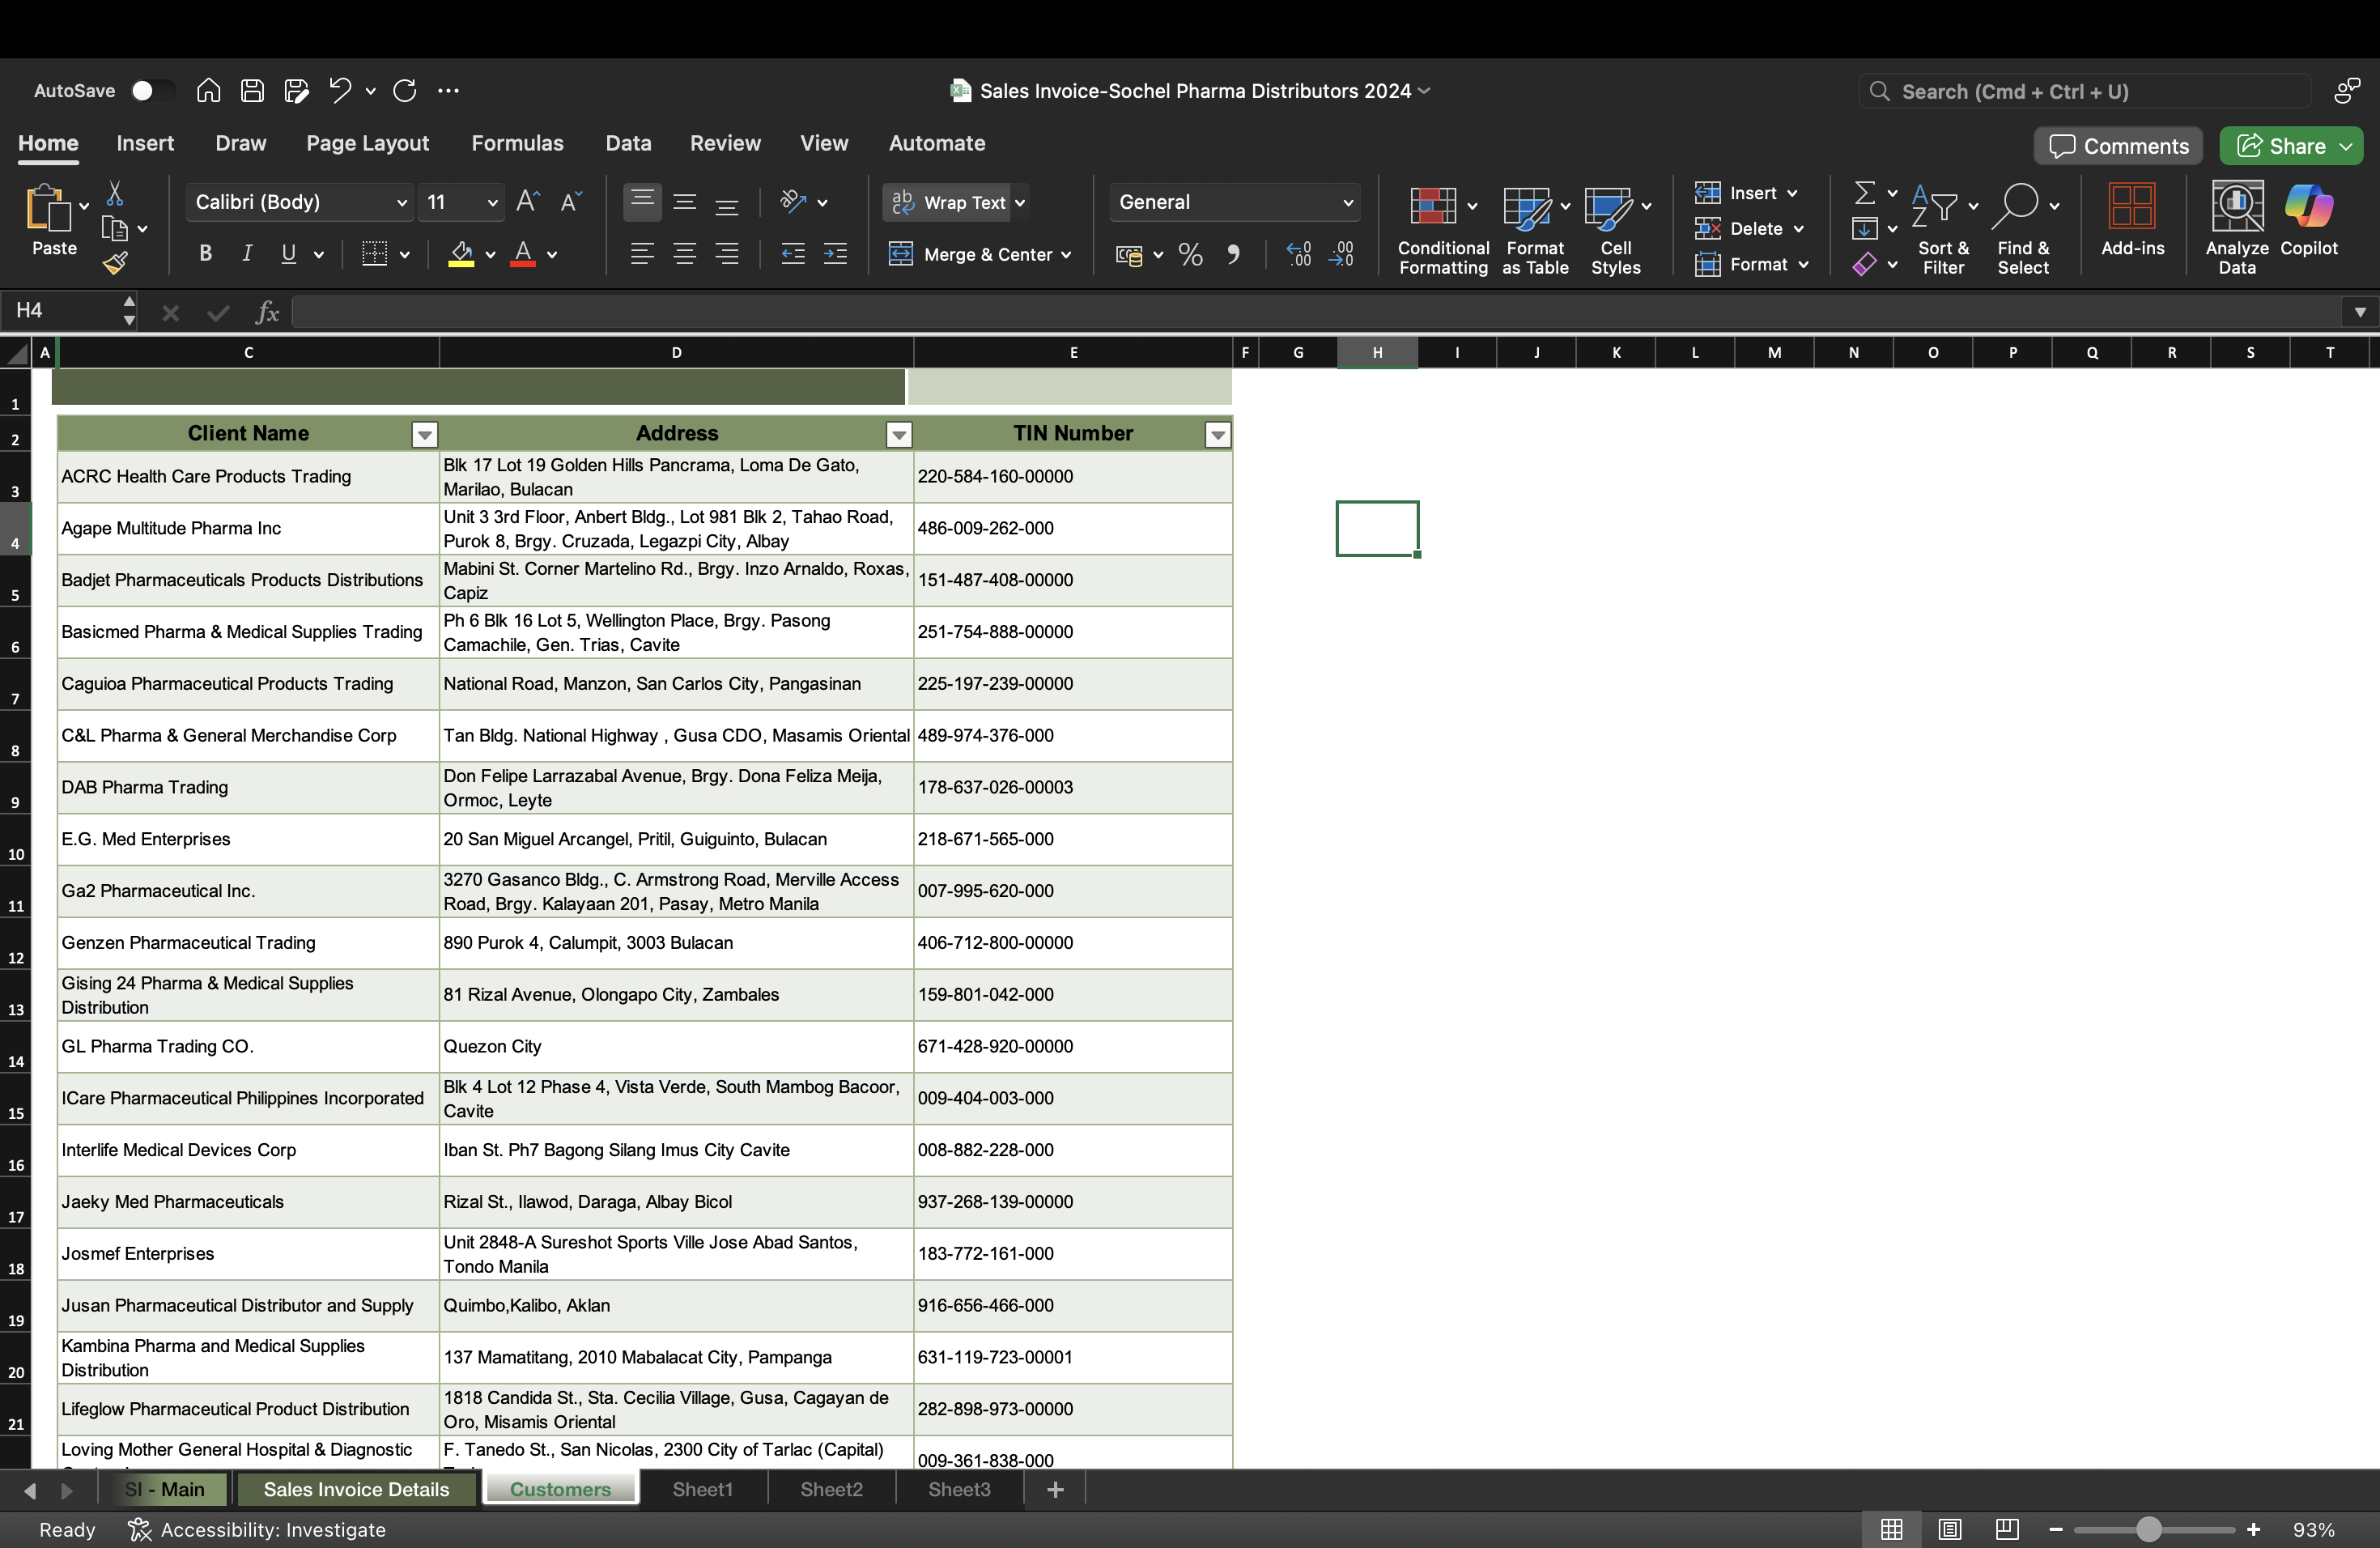Increase font size with larger A icon
This screenshot has height=1548, width=2380.
528,202
